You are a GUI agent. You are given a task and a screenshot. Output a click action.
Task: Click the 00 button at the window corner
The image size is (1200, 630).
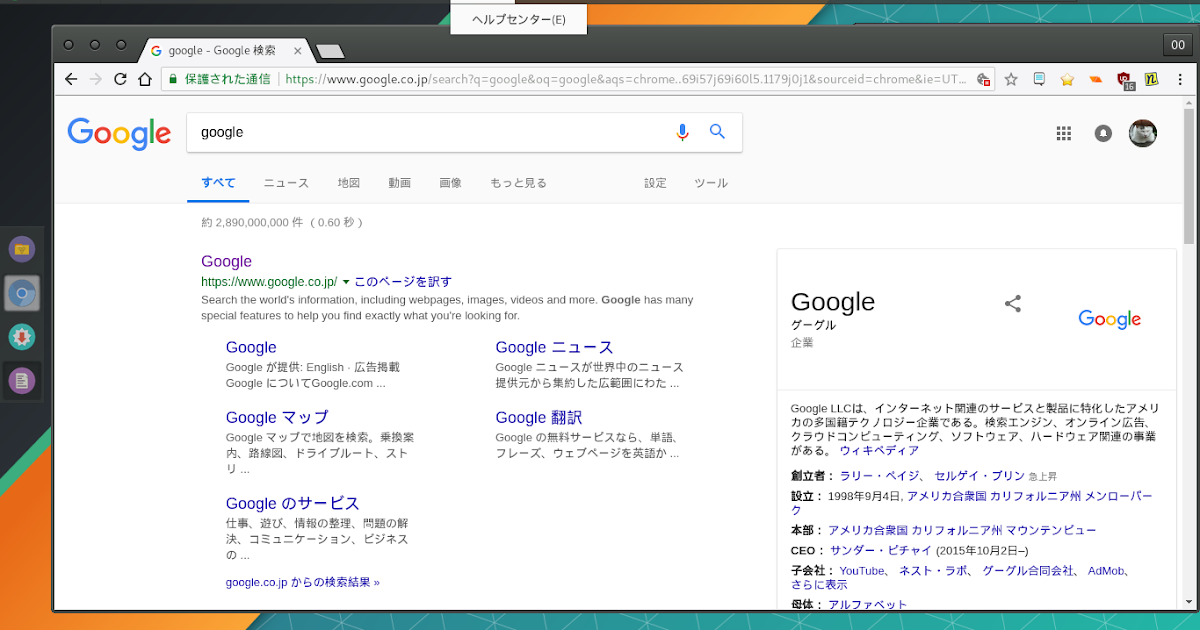click(x=1178, y=45)
